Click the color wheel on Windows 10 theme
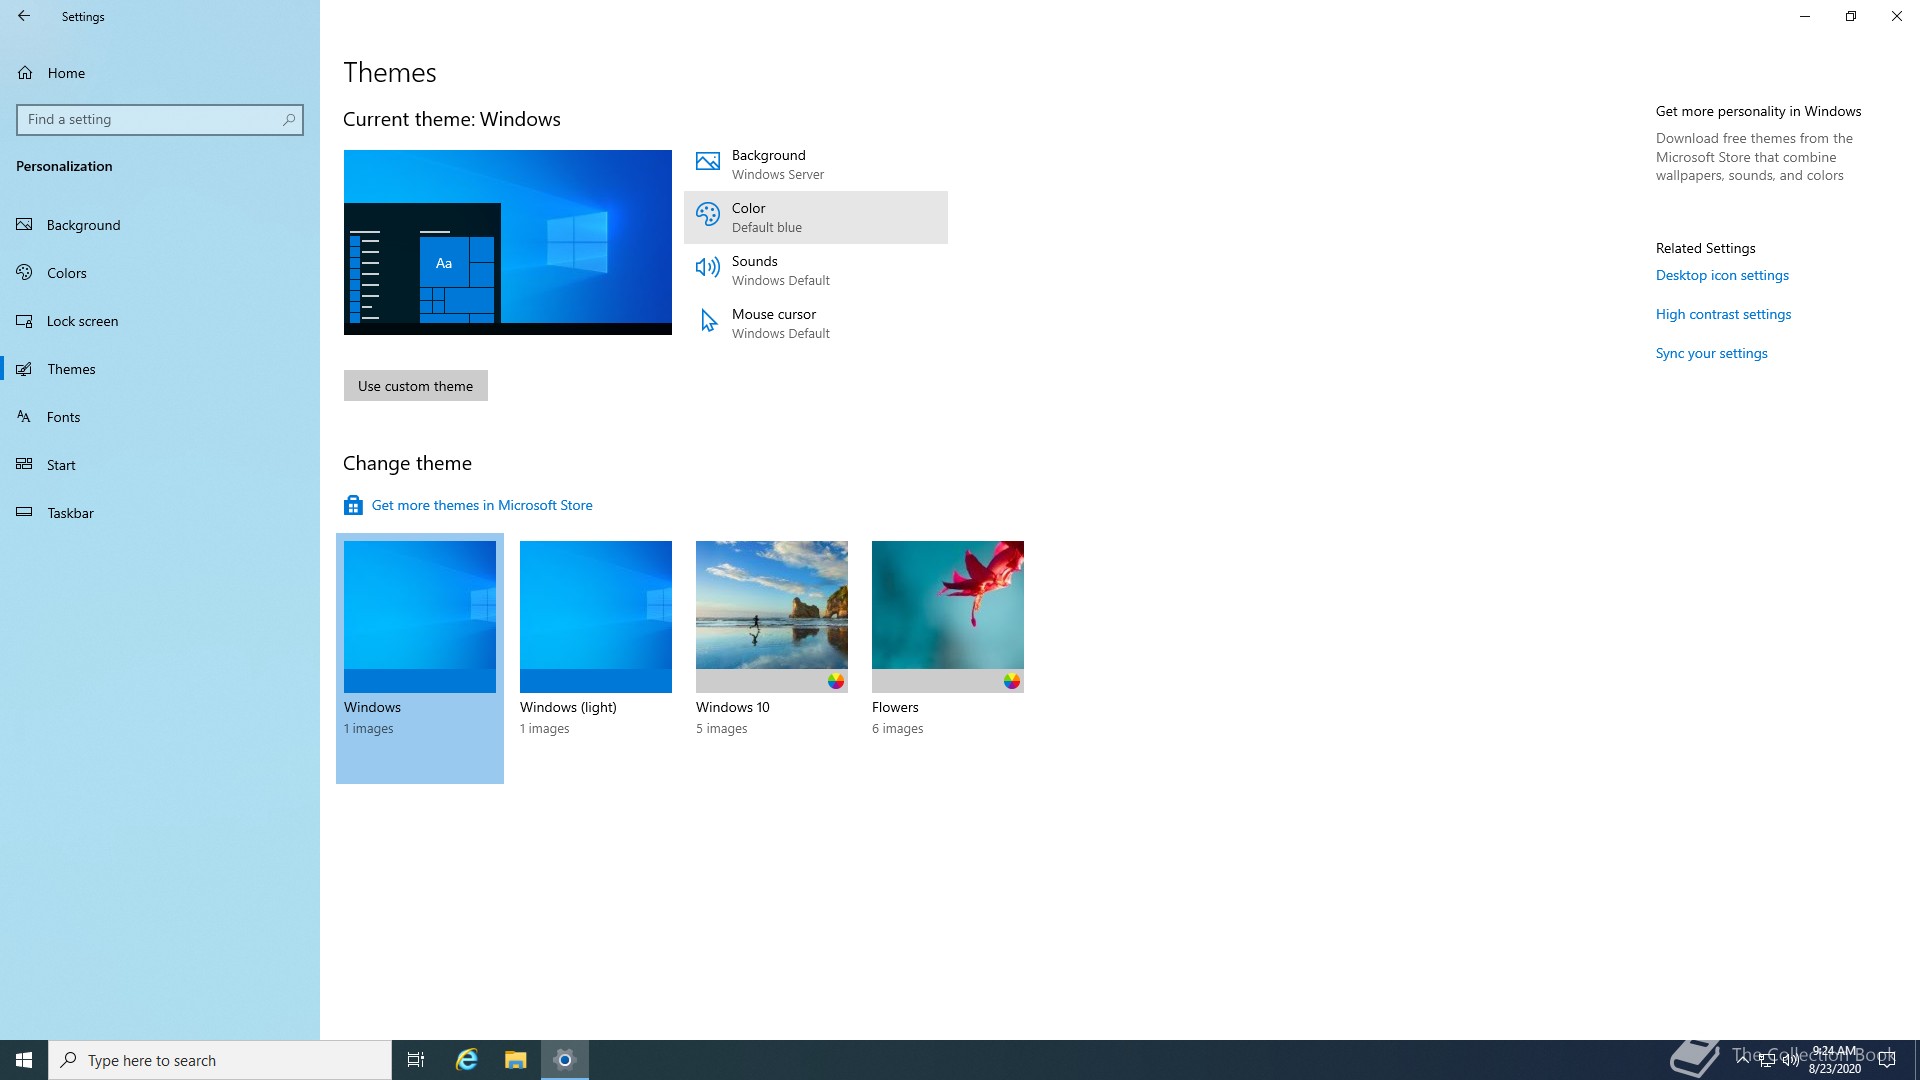Screen dimensions: 1920x1080 (x=836, y=681)
